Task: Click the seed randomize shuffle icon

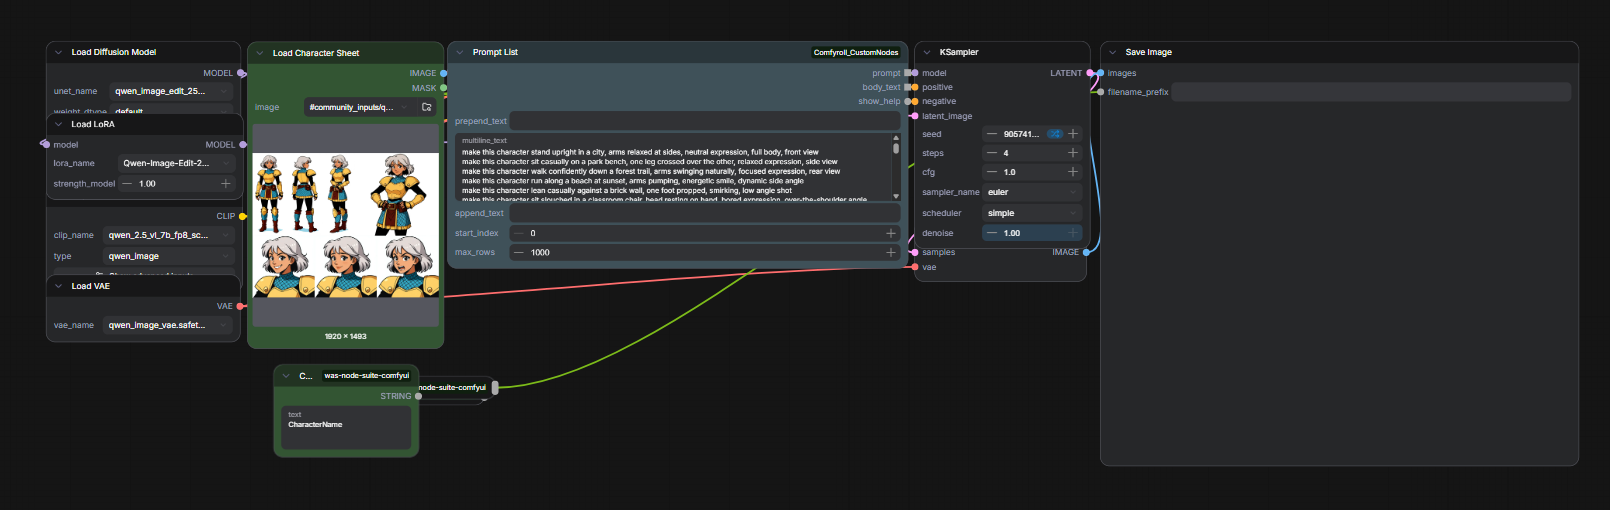Action: [x=1054, y=134]
